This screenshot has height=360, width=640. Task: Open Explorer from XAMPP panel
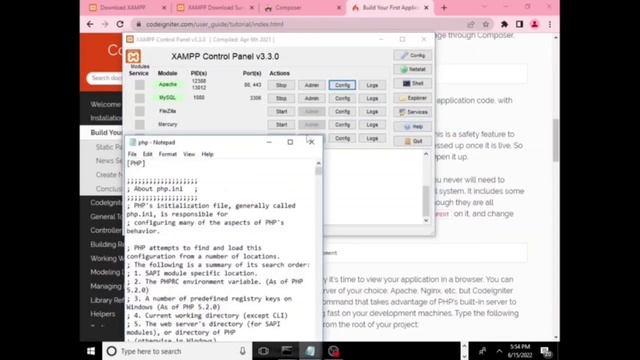coord(413,98)
